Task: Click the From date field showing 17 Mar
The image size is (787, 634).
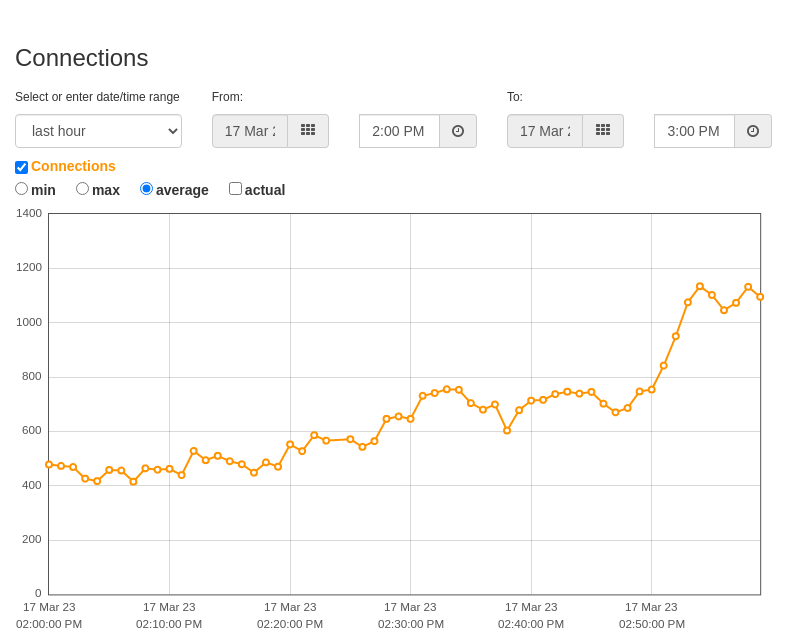Action: pos(250,131)
